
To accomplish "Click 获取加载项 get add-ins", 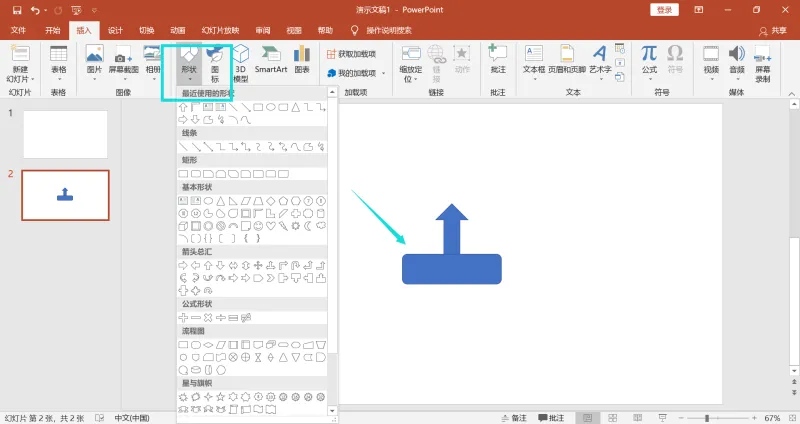I will click(x=352, y=54).
